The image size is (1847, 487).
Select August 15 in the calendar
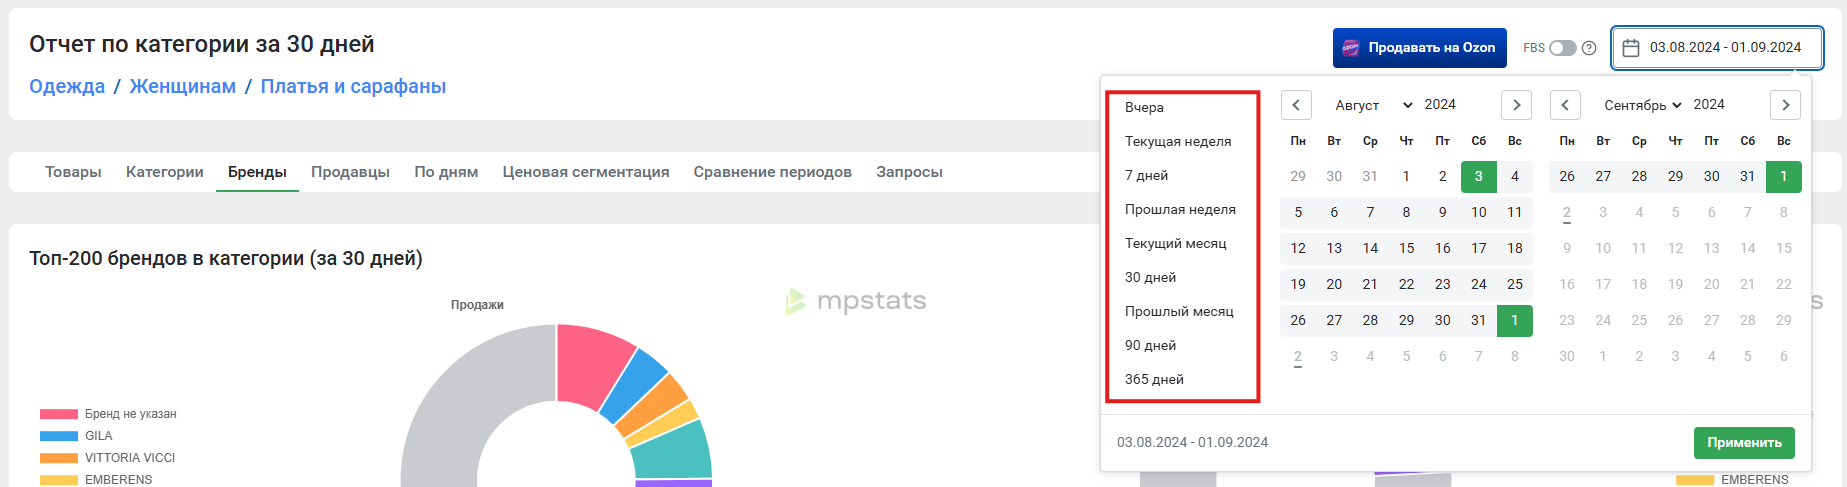tap(1406, 248)
